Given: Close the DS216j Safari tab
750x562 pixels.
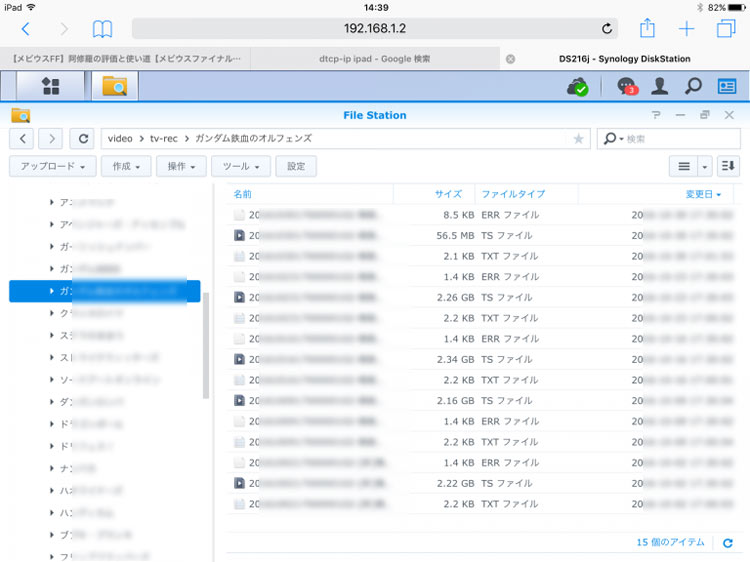Looking at the screenshot, I should [510, 59].
